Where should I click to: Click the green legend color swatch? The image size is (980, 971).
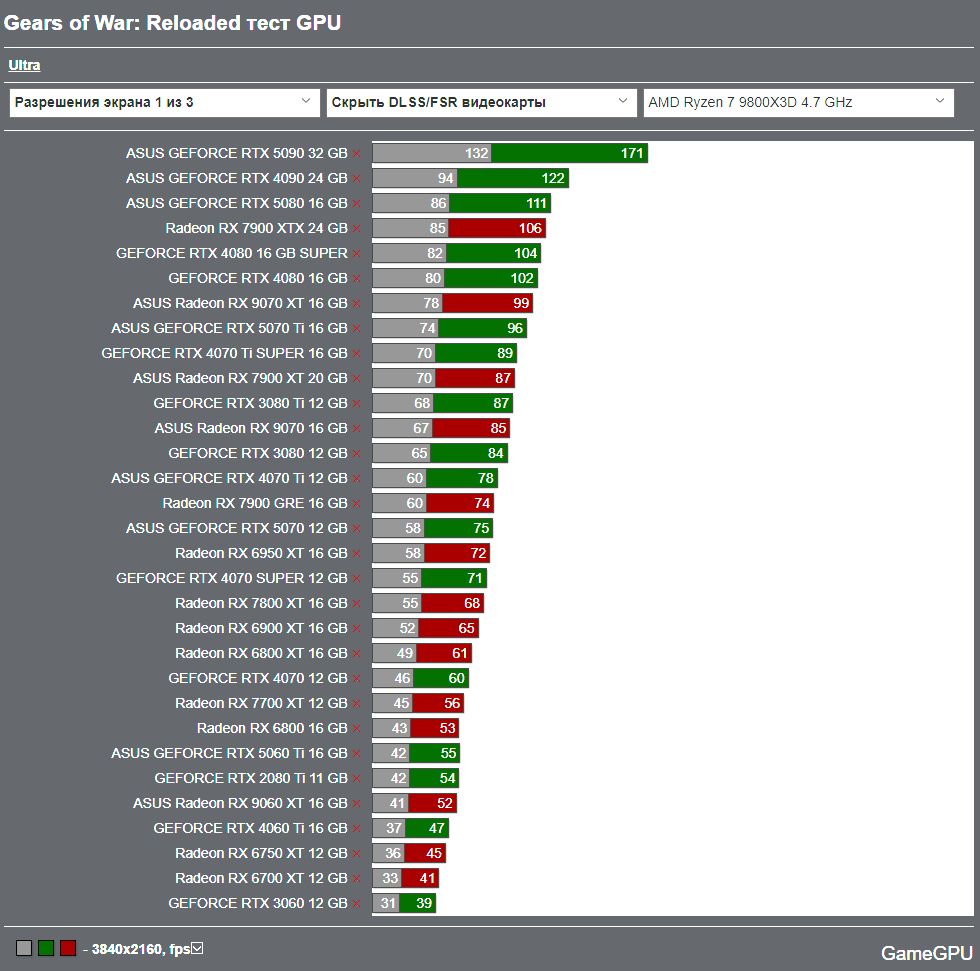pyautogui.click(x=46, y=949)
